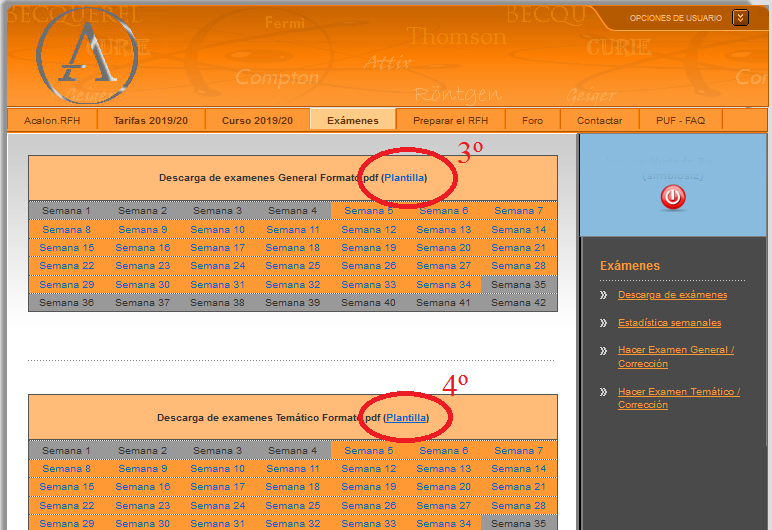Go to the Preparar el RFH tab
Viewport: 772px width, 530px height.
[x=450, y=120]
